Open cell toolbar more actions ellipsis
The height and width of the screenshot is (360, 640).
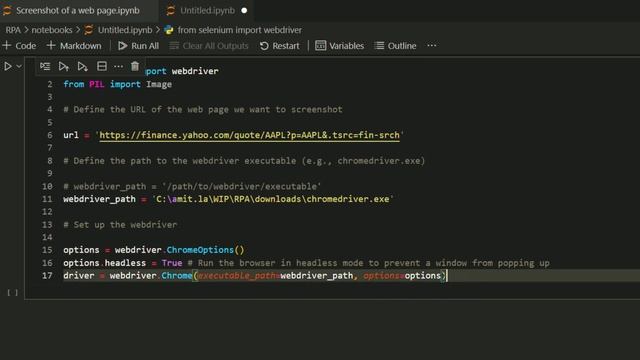click(118, 66)
